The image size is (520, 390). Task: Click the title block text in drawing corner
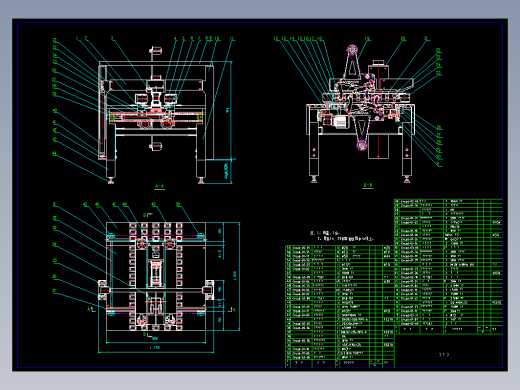pos(444,355)
